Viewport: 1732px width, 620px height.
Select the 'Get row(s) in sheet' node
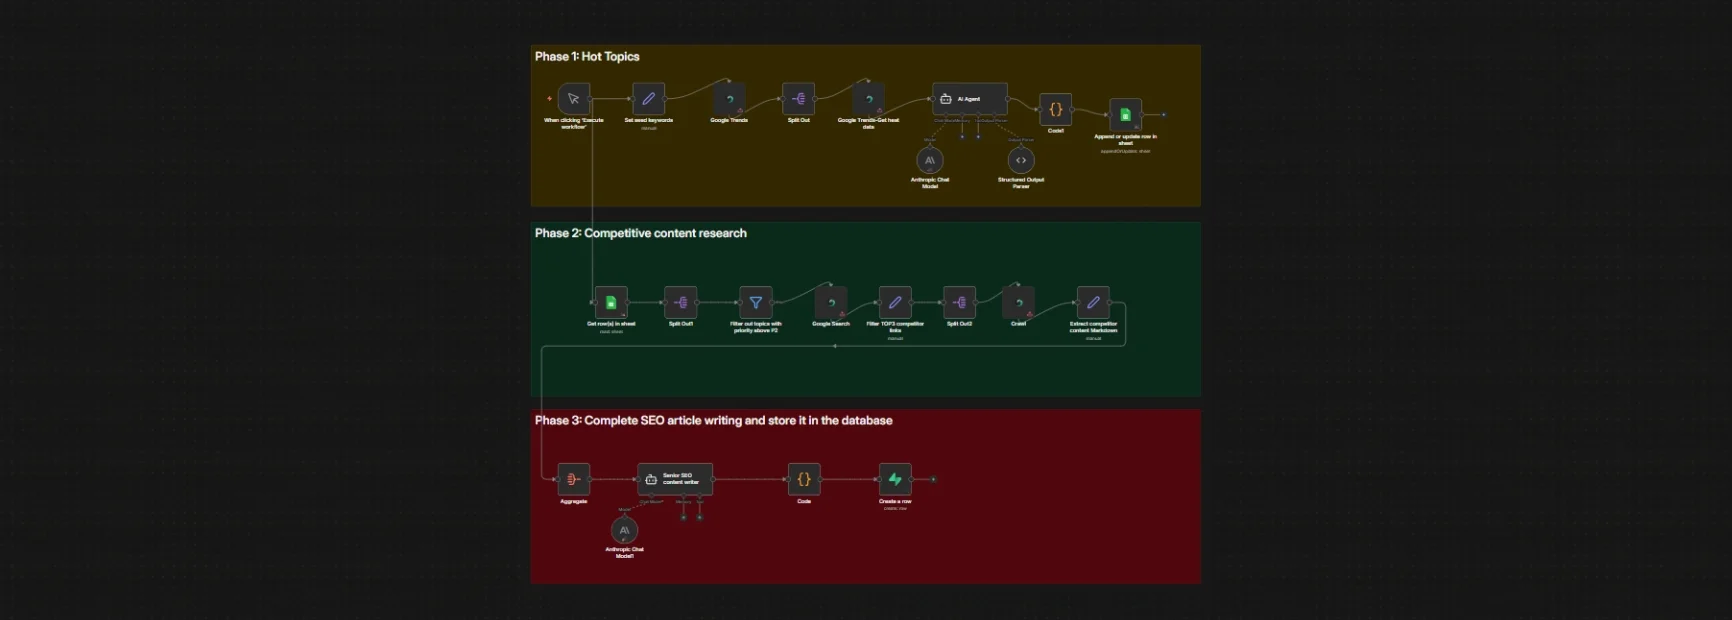(x=611, y=302)
